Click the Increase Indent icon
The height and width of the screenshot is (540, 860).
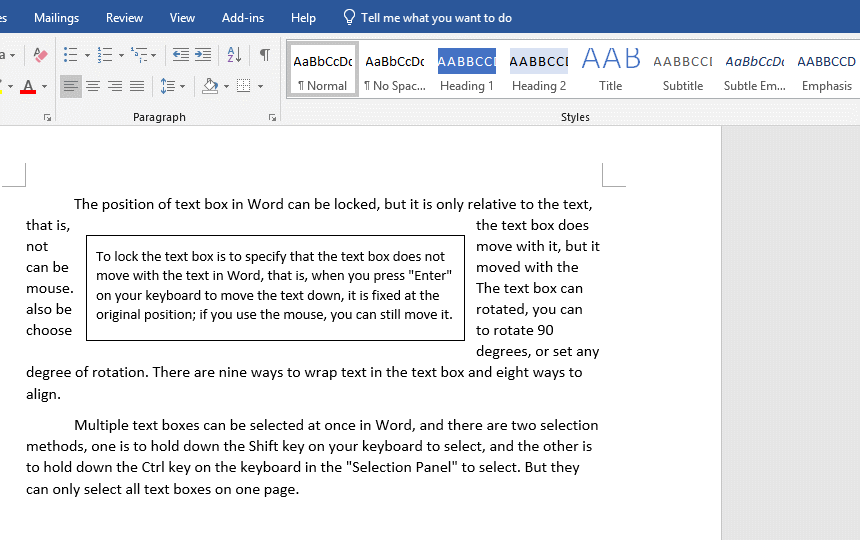203,55
